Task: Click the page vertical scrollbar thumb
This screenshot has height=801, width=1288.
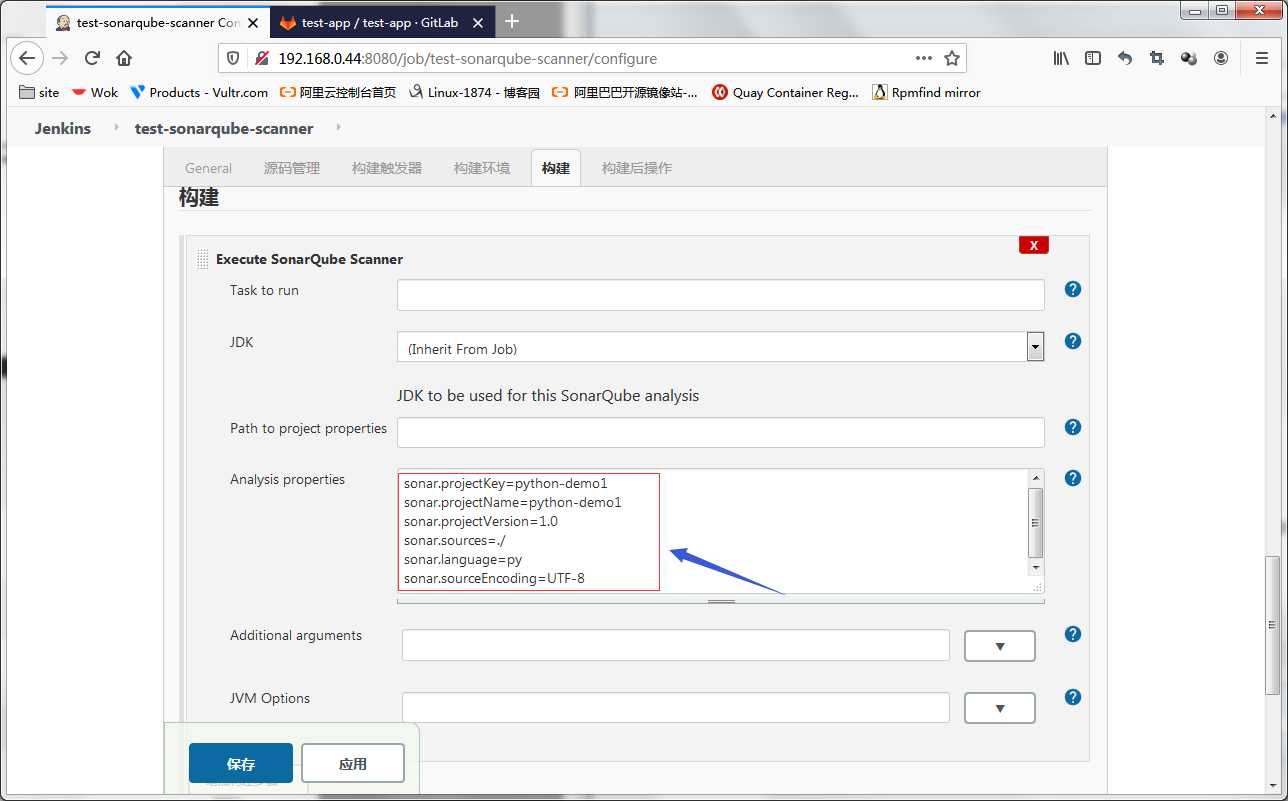Action: 1274,624
